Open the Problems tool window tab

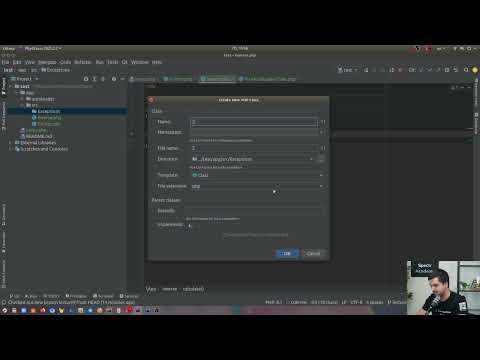(x=76, y=296)
